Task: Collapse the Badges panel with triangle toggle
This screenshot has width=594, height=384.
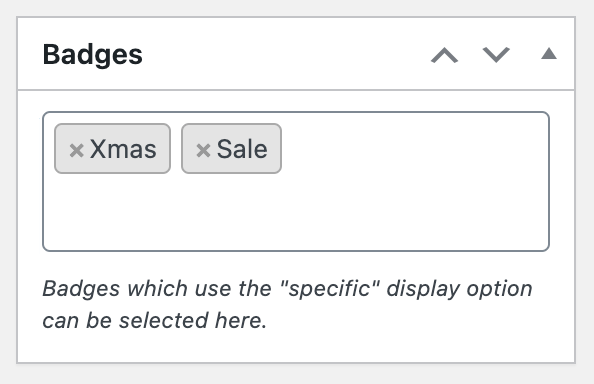Action: point(549,54)
